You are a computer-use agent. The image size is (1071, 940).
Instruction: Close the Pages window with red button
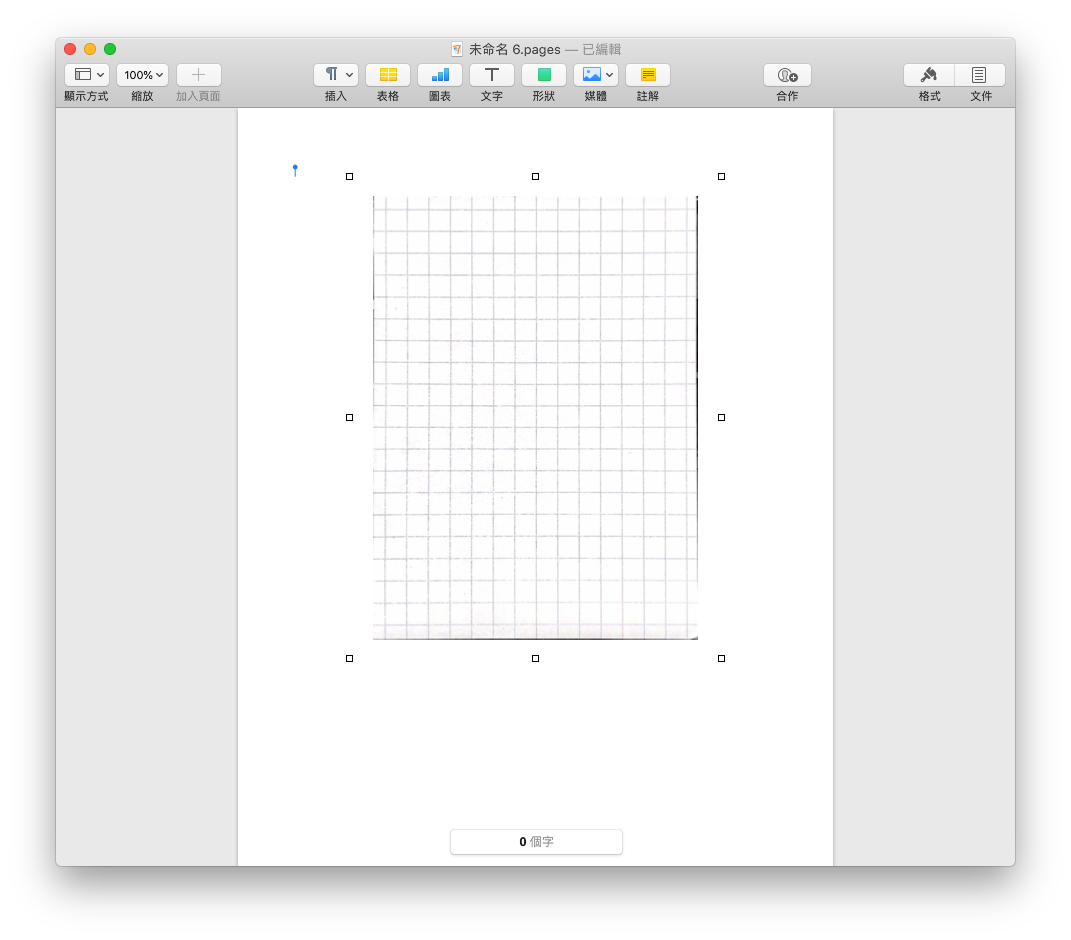tap(70, 49)
